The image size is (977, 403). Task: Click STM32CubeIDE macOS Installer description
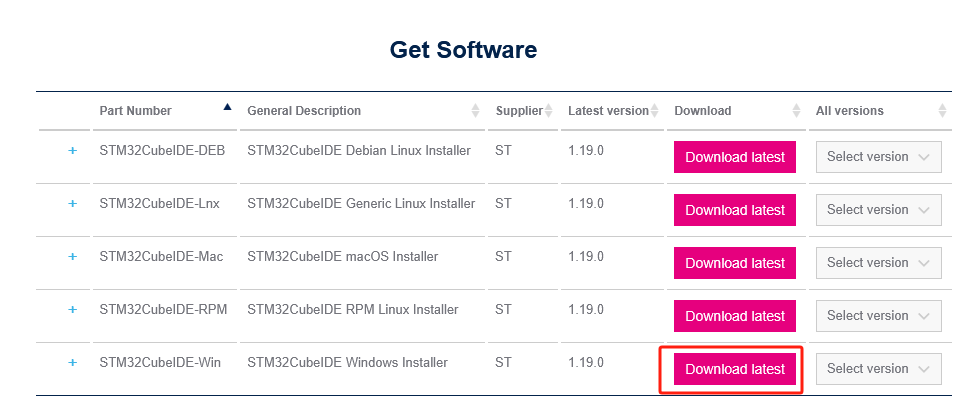pos(343,257)
